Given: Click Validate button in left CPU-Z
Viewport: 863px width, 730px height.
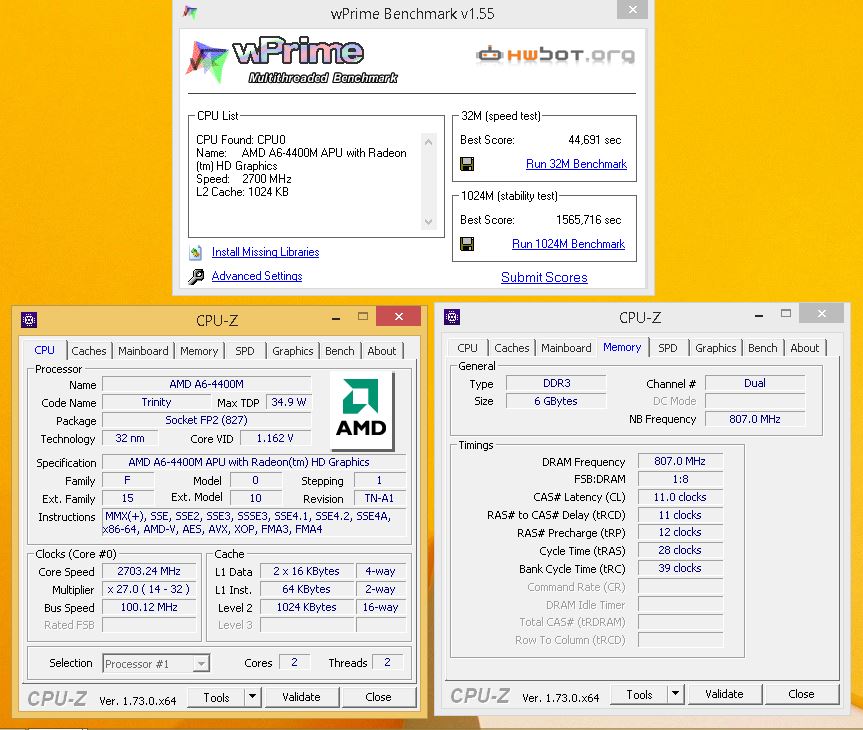Looking at the screenshot, I should click(x=301, y=696).
